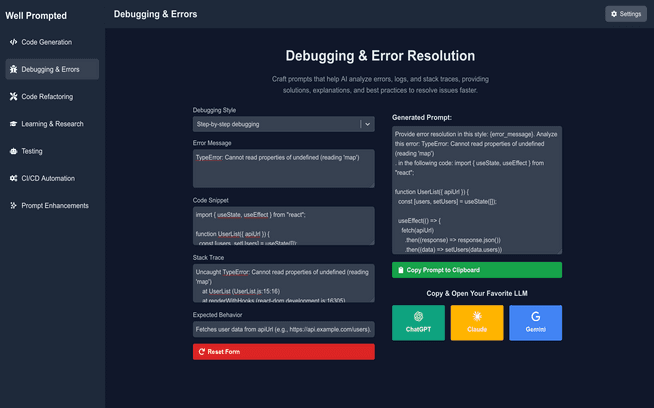The width and height of the screenshot is (654, 408).
Task: Select the Code Refactoring tools icon
Action: pos(13,96)
